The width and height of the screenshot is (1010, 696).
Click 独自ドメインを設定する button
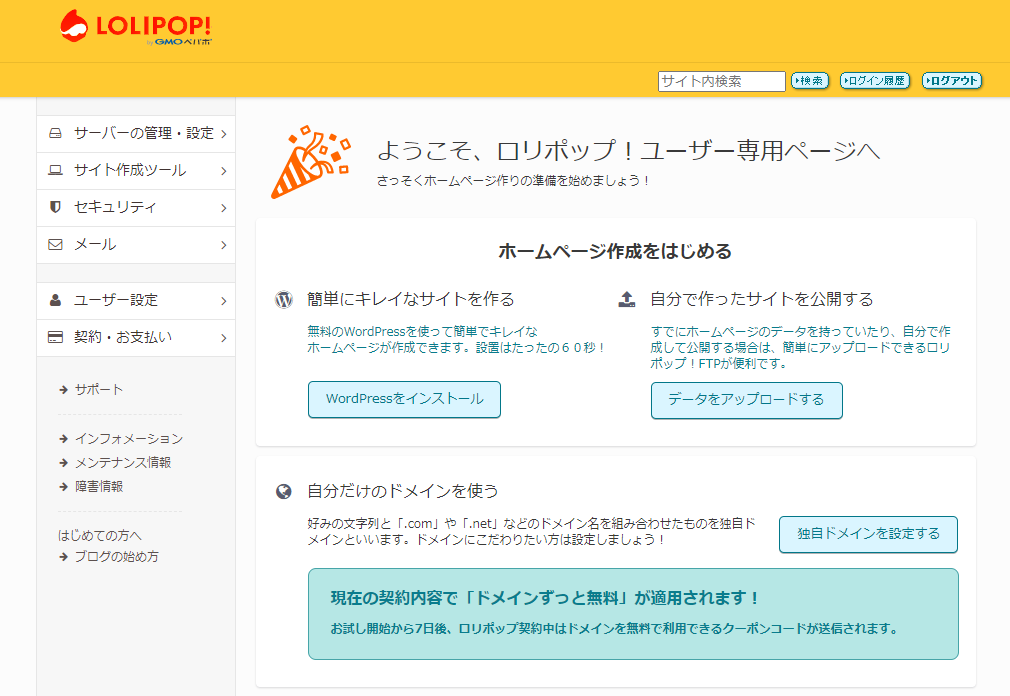[868, 534]
